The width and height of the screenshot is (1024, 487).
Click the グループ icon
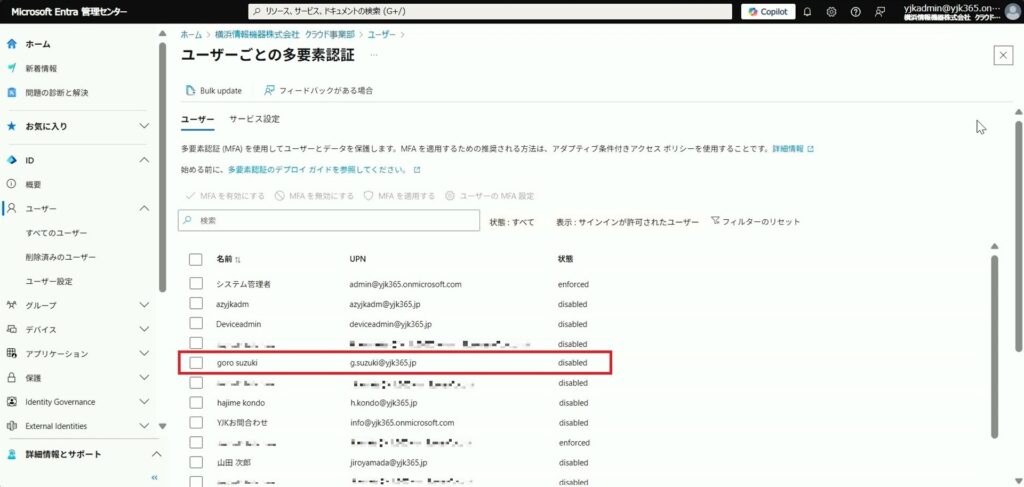pyautogui.click(x=11, y=305)
